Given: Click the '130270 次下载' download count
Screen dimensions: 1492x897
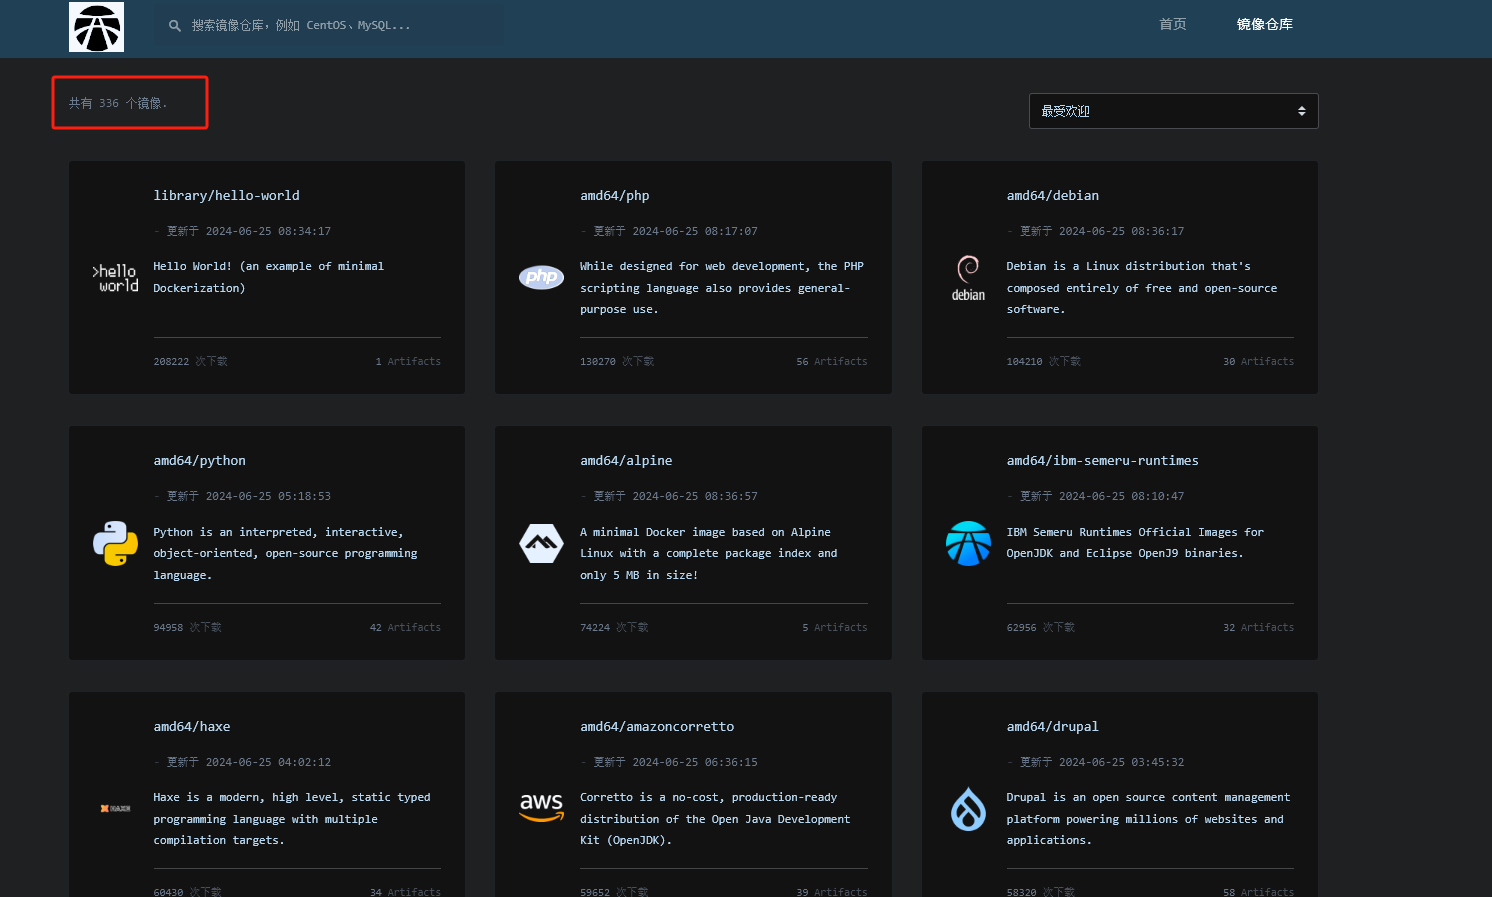Looking at the screenshot, I should point(617,362).
